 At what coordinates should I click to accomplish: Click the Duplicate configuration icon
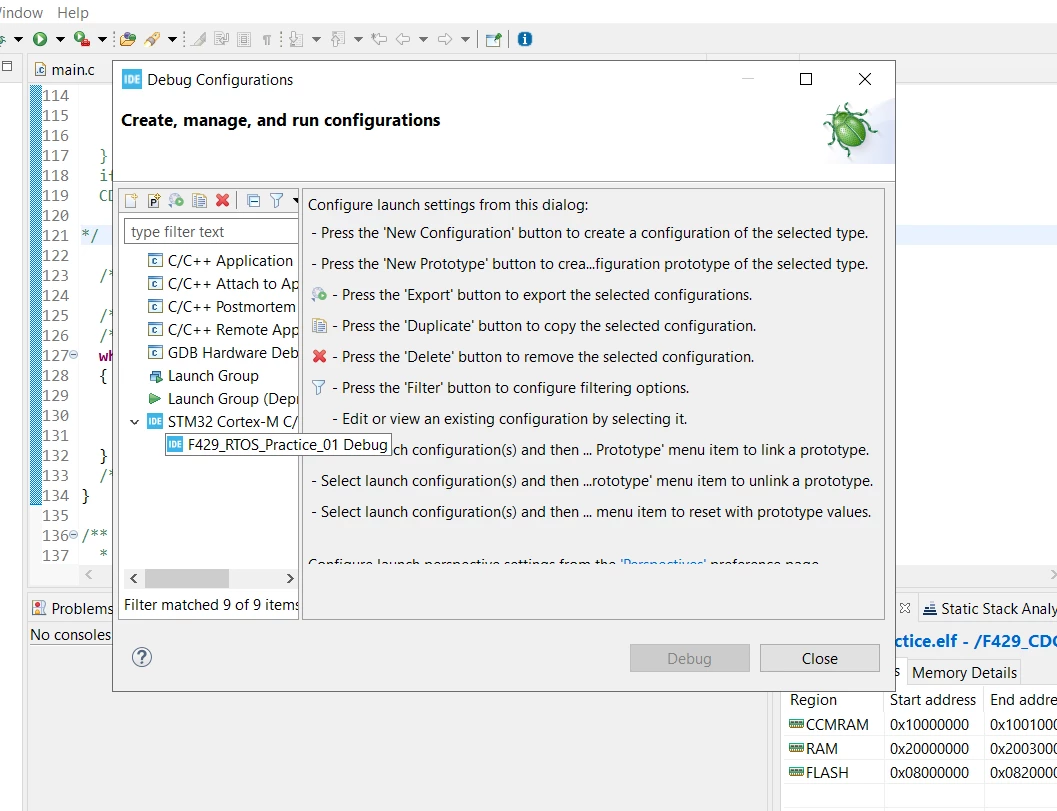coord(200,200)
